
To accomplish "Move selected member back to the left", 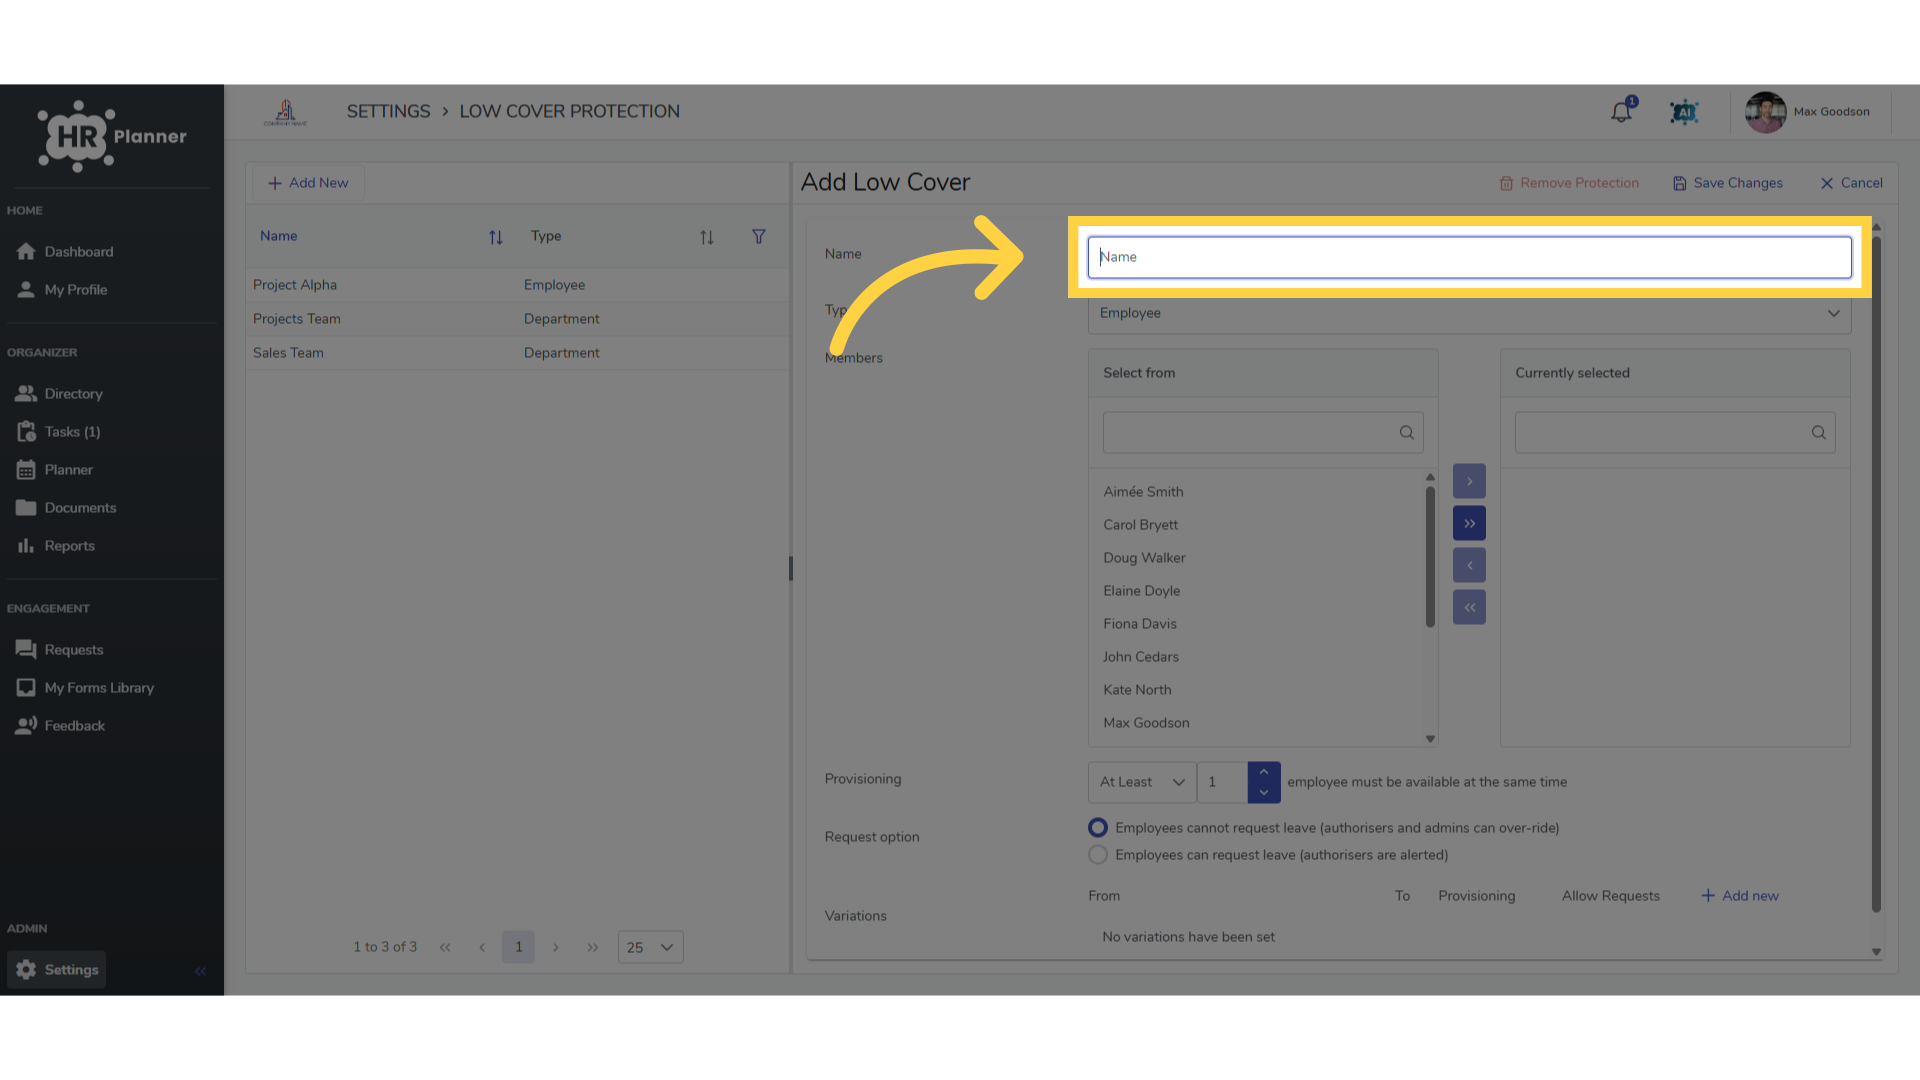I will pyautogui.click(x=1469, y=565).
